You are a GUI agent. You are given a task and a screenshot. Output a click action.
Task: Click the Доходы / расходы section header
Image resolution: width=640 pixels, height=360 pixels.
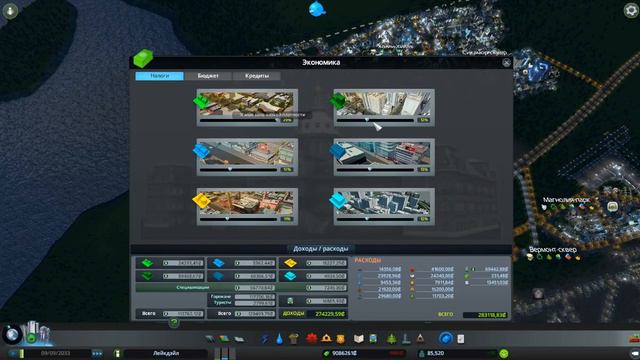pos(321,249)
